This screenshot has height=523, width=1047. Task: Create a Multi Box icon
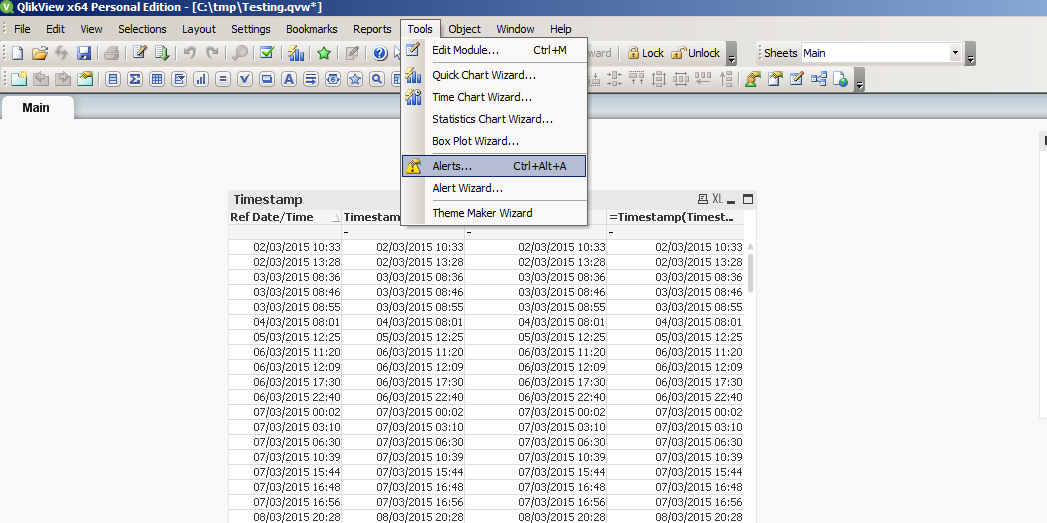coord(179,79)
